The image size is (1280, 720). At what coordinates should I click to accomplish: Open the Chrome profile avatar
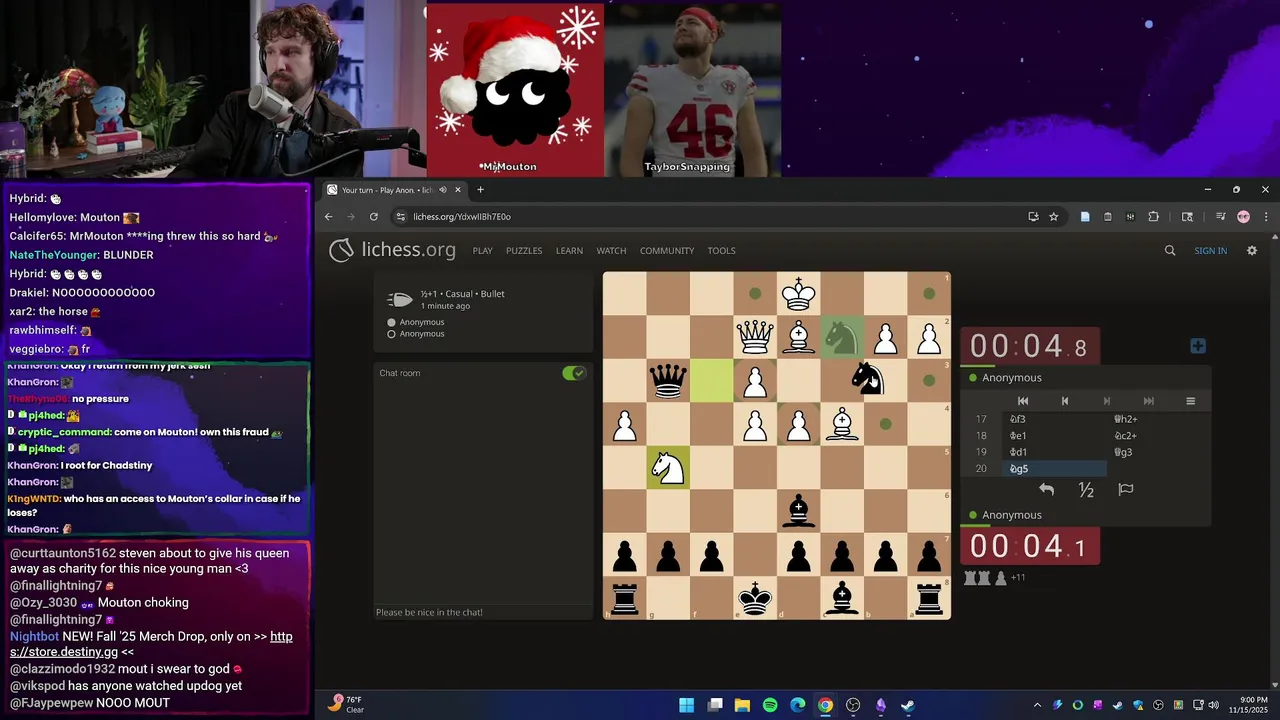tap(1243, 217)
